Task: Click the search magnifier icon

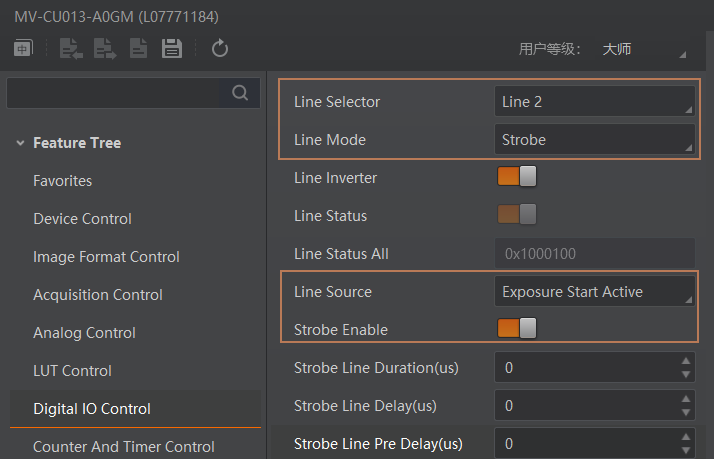Action: [x=240, y=93]
